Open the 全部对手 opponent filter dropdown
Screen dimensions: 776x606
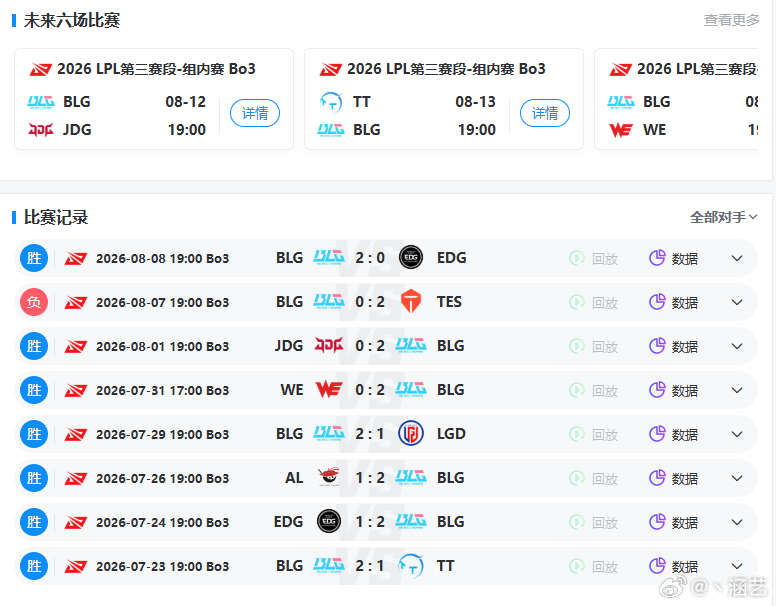(x=724, y=217)
